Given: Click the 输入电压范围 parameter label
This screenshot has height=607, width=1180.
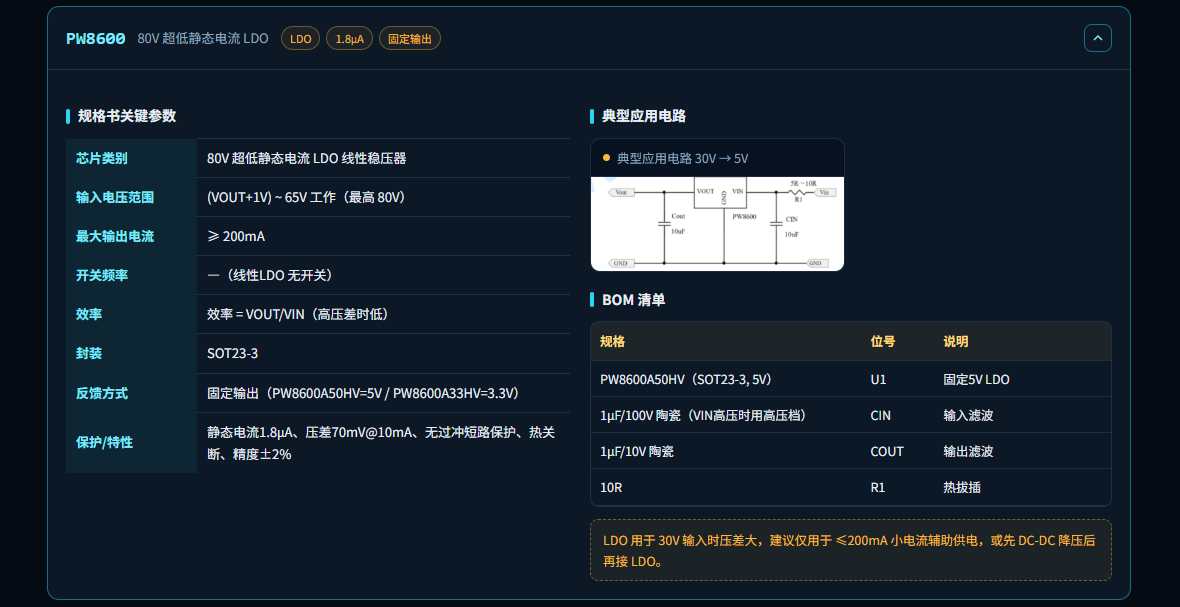Looking at the screenshot, I should pos(115,197).
